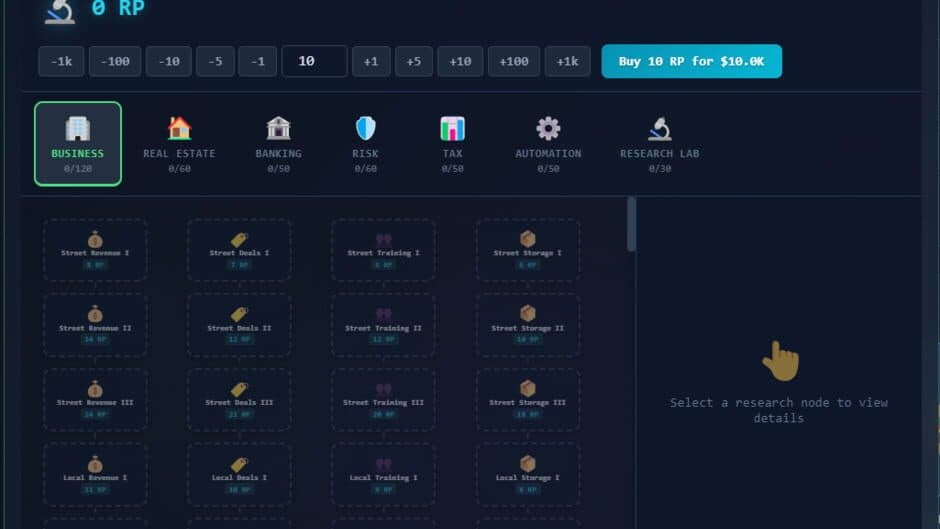
Task: Click the +5 amount button
Action: [x=414, y=61]
